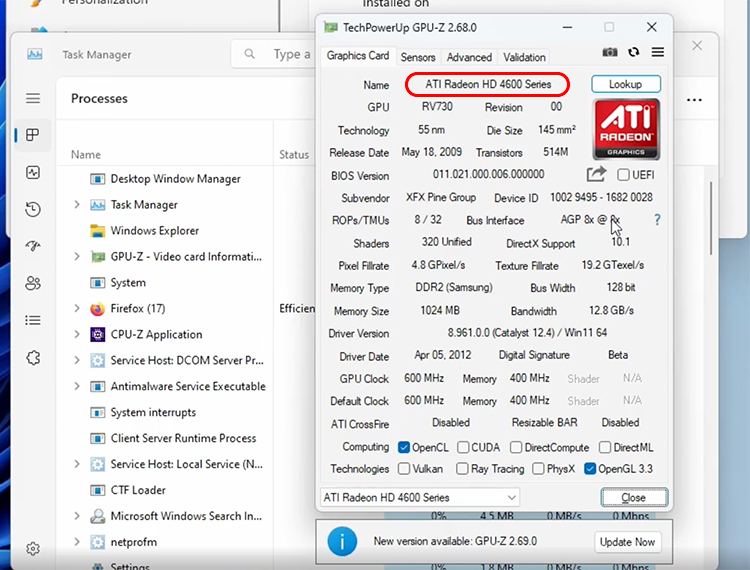Click the Microsoft Windows Search Indexer icon
Image resolution: width=750 pixels, height=570 pixels.
(x=98, y=516)
